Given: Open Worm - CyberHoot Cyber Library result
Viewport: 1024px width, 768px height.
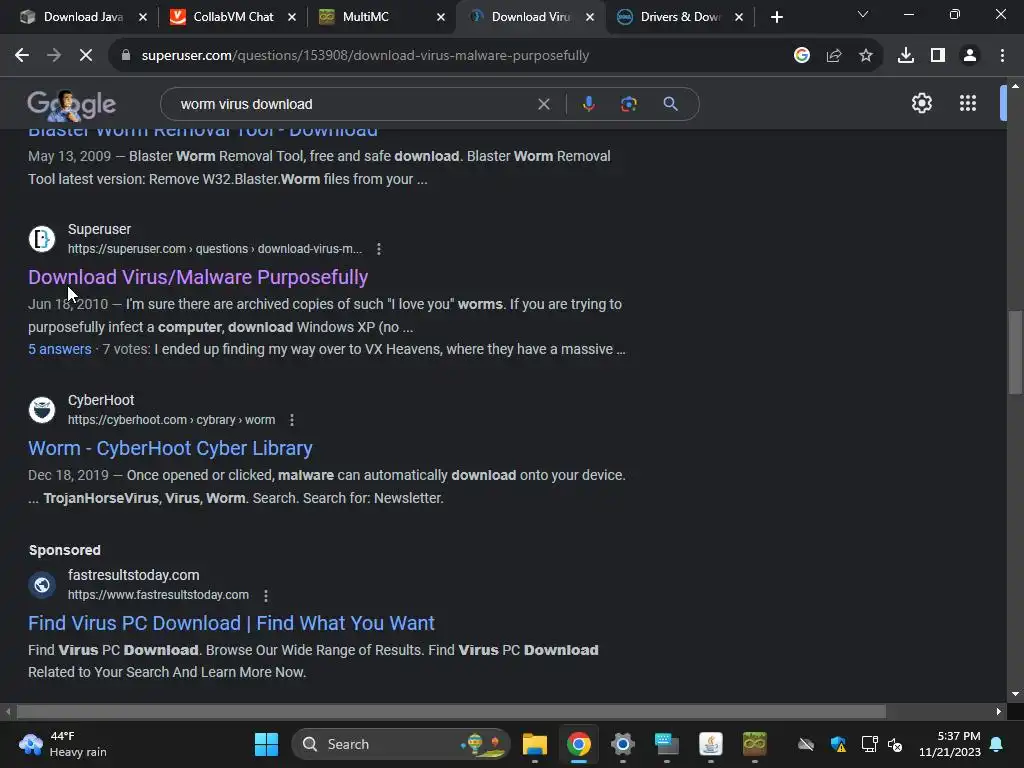Looking at the screenshot, I should coord(170,448).
